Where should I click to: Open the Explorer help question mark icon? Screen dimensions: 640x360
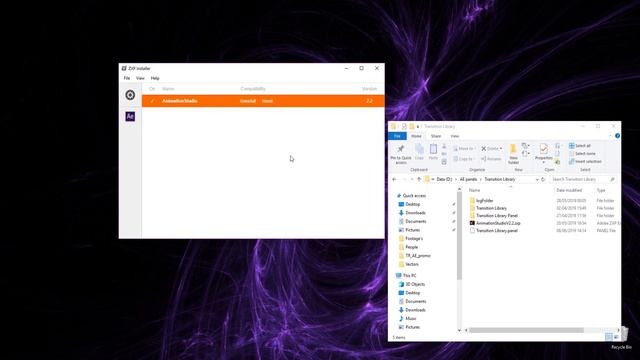(x=617, y=136)
